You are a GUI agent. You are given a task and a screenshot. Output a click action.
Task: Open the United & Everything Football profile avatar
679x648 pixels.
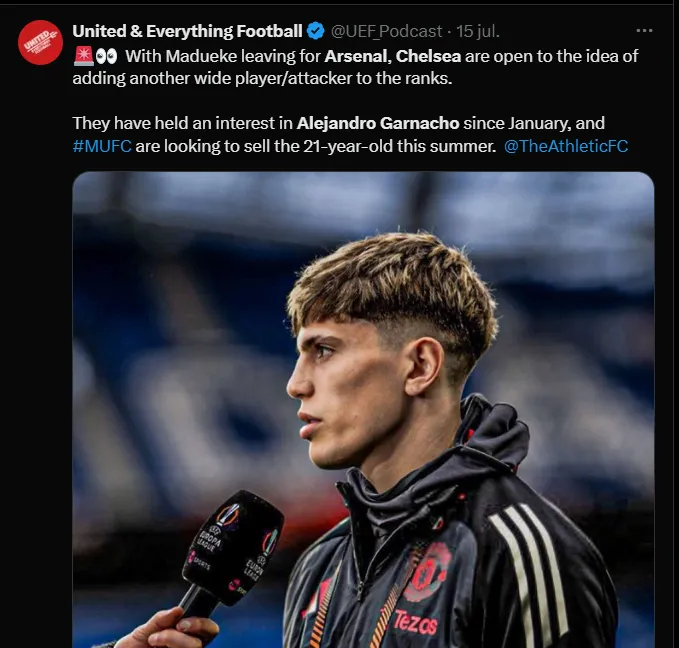40,42
